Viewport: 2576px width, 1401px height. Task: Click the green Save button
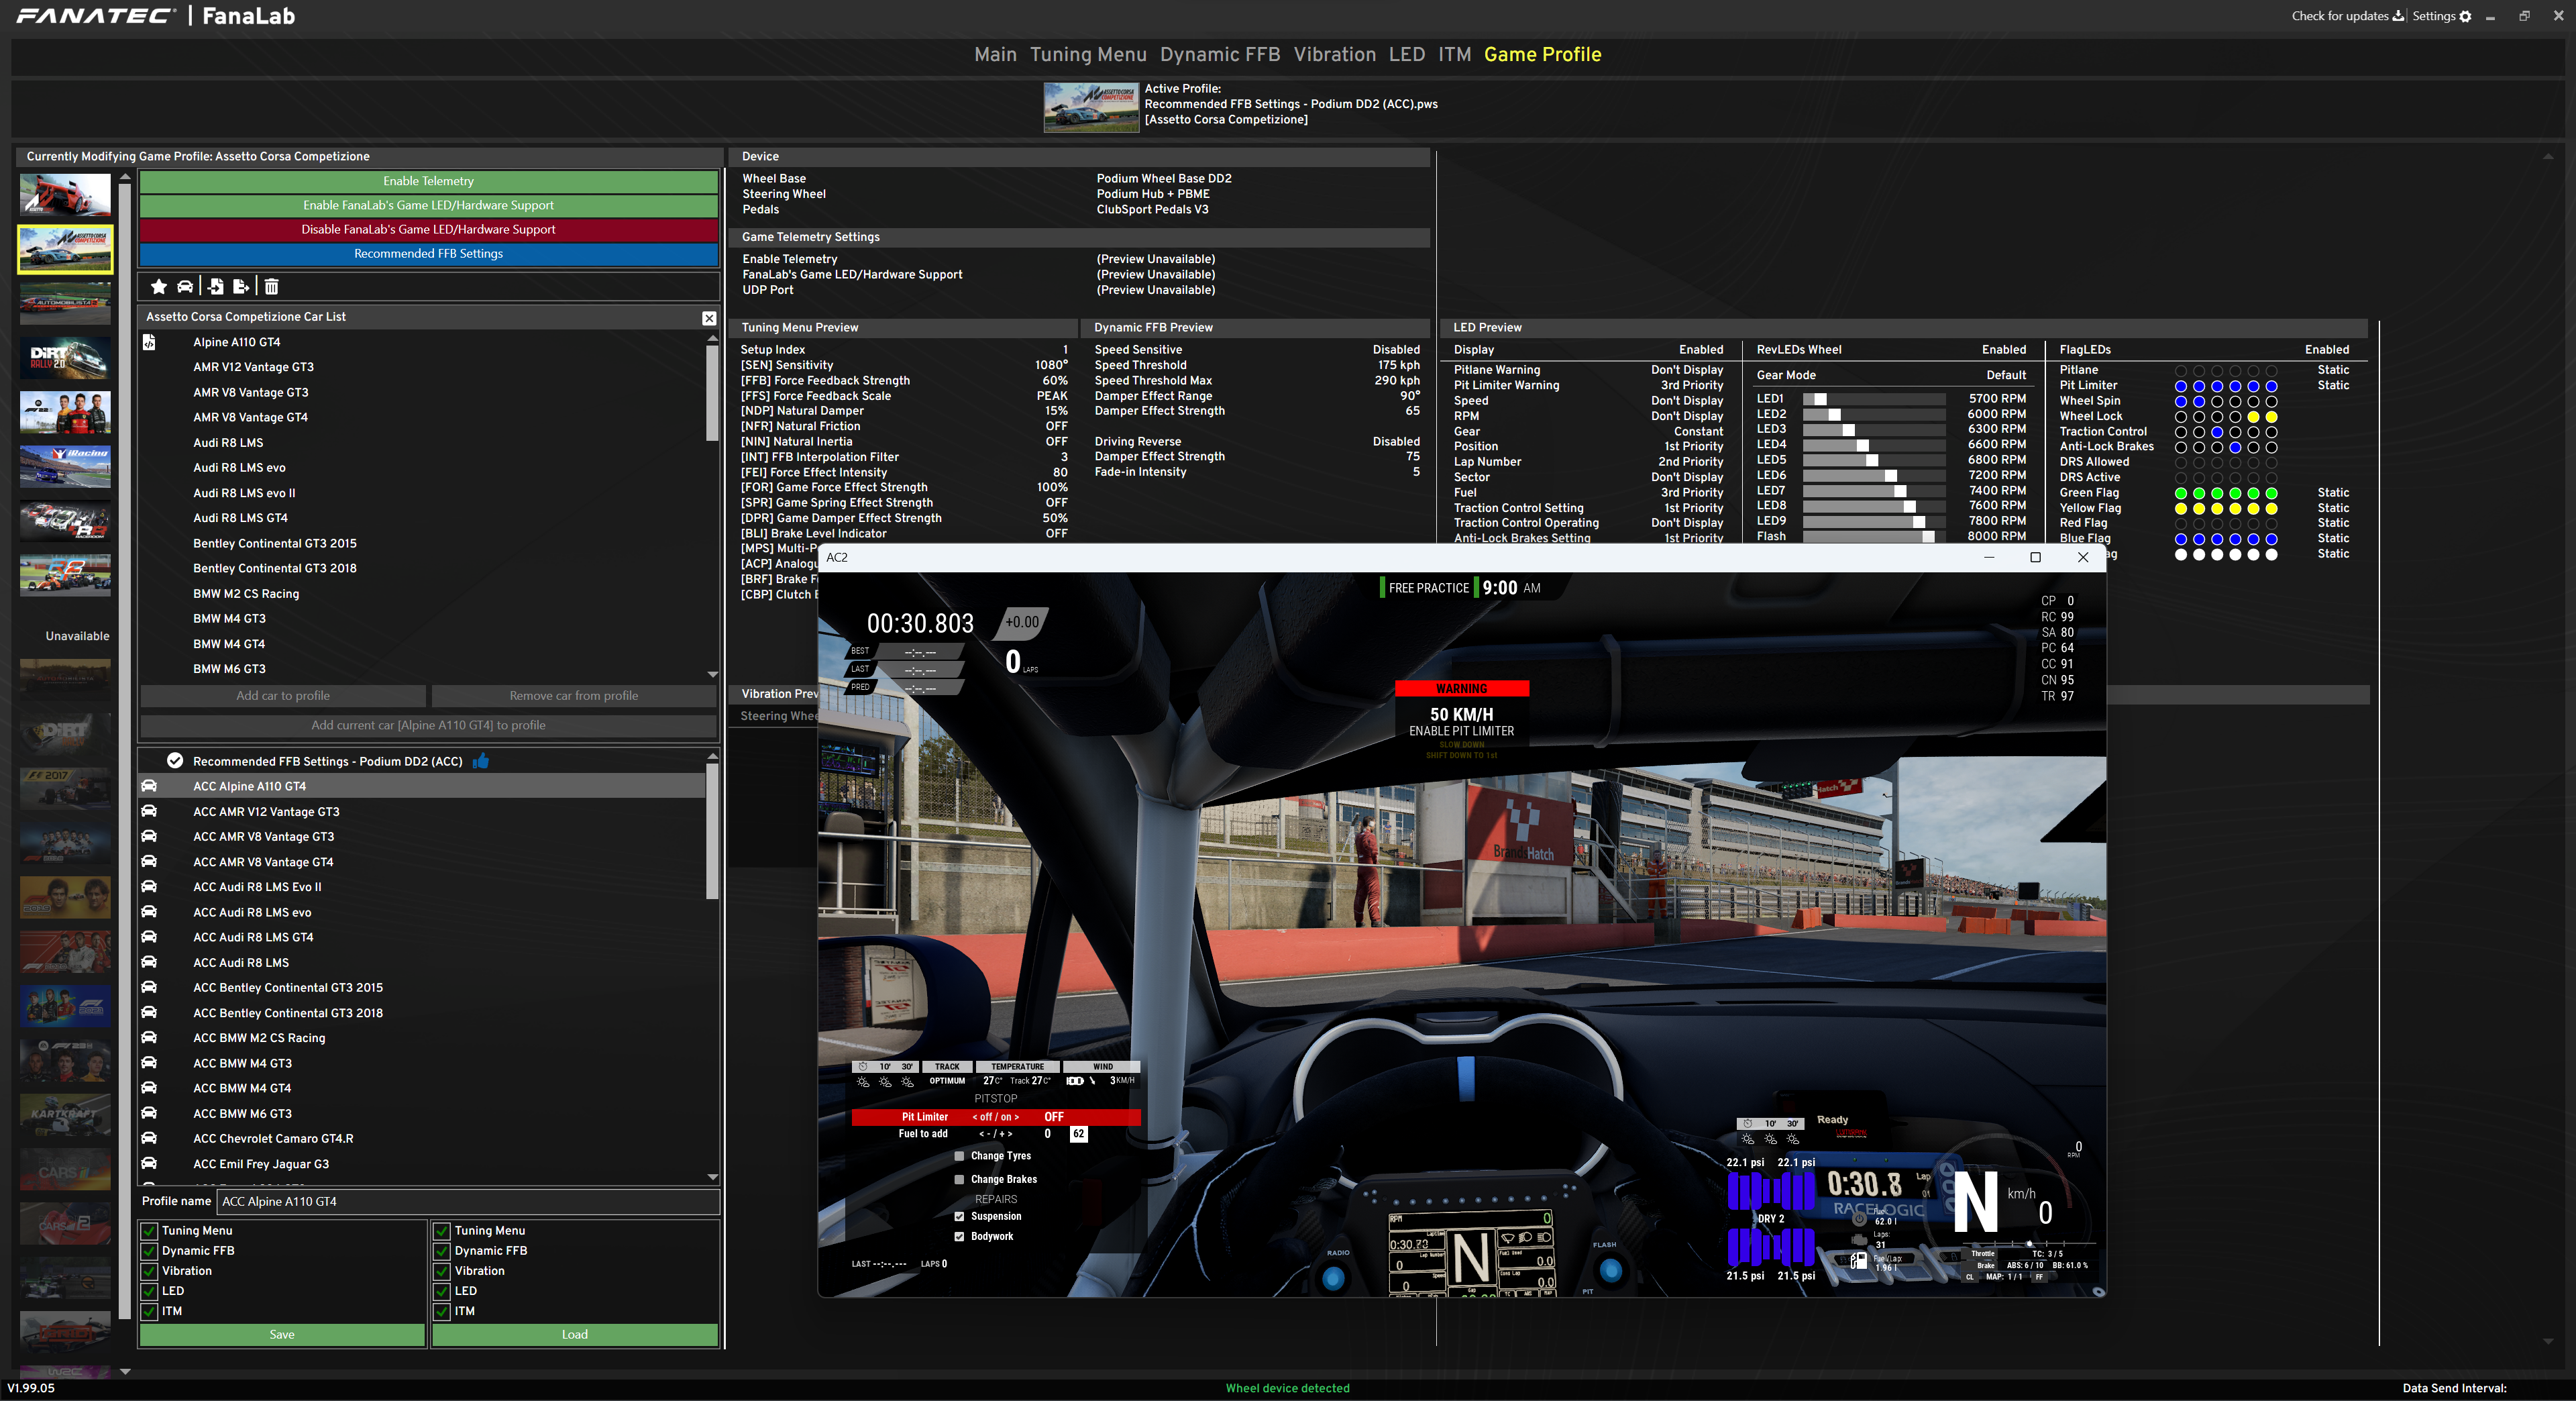tap(282, 1334)
